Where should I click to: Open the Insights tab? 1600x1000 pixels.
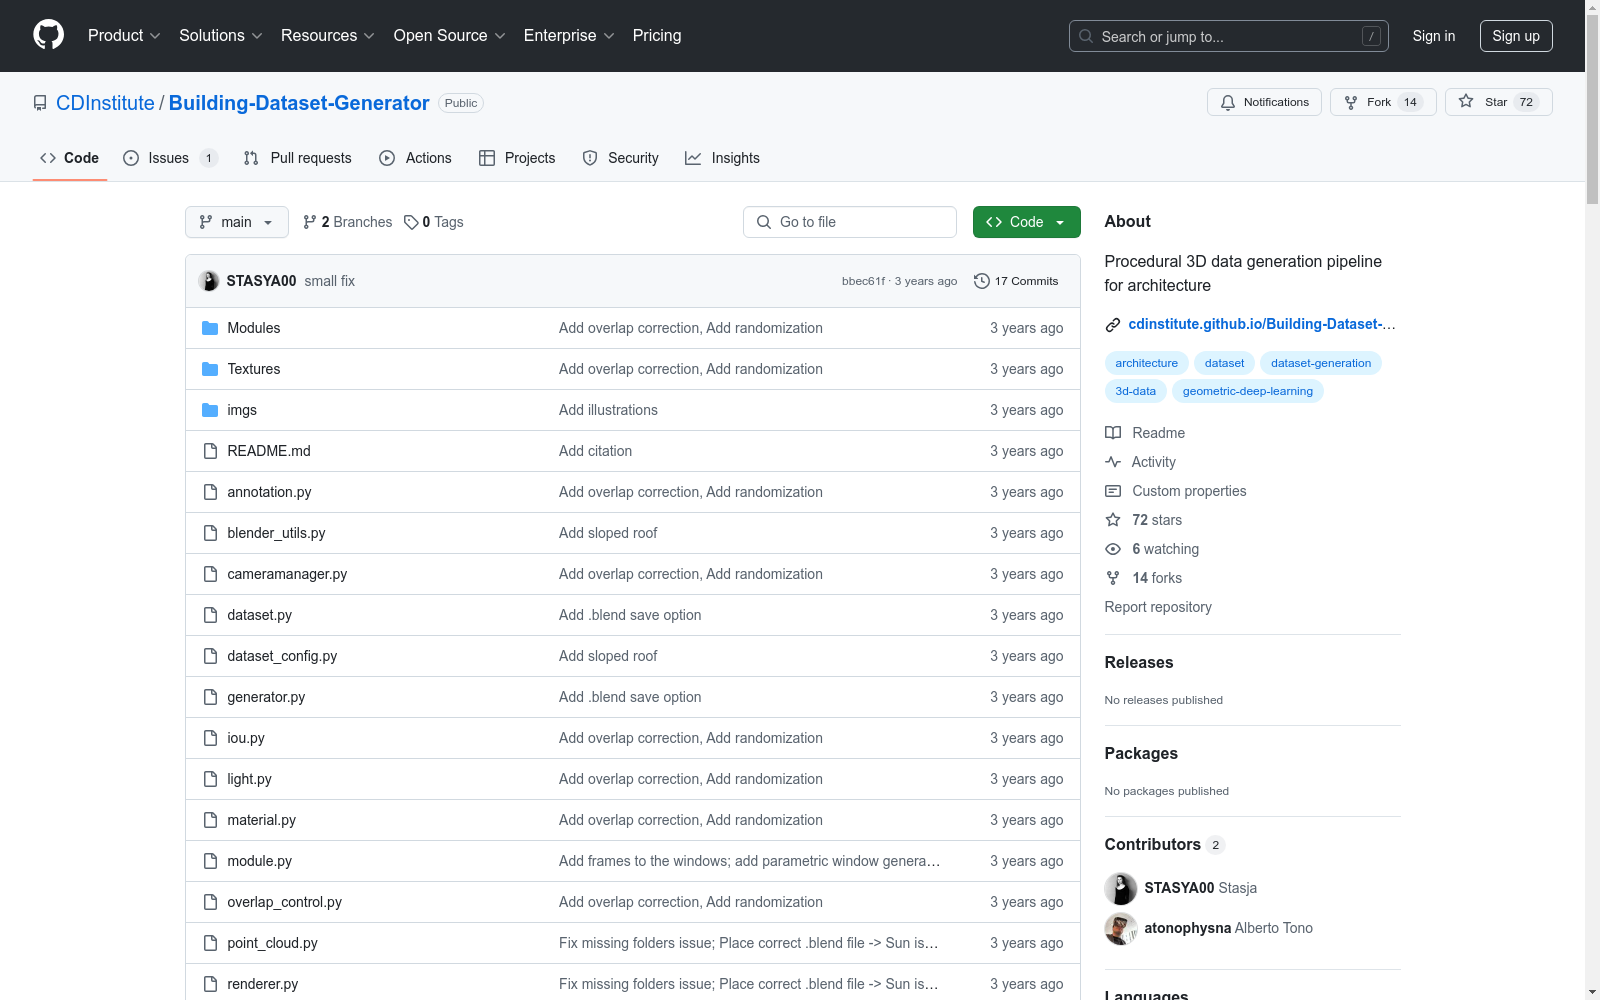[x=722, y=158]
